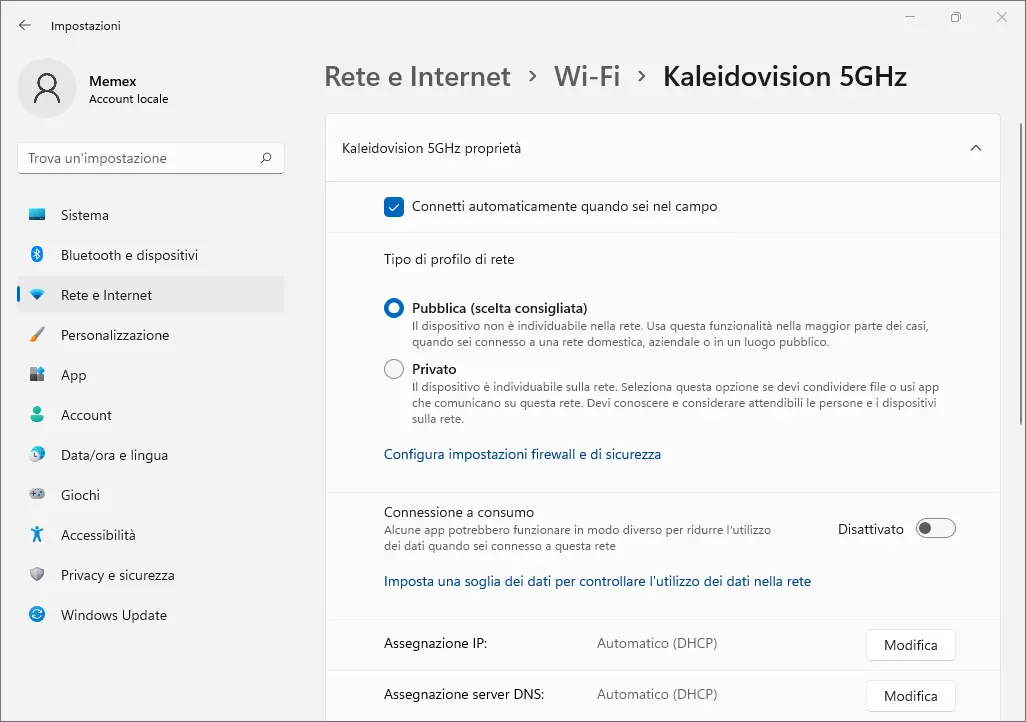
Task: Click the search magnifier icon
Action: (x=266, y=158)
